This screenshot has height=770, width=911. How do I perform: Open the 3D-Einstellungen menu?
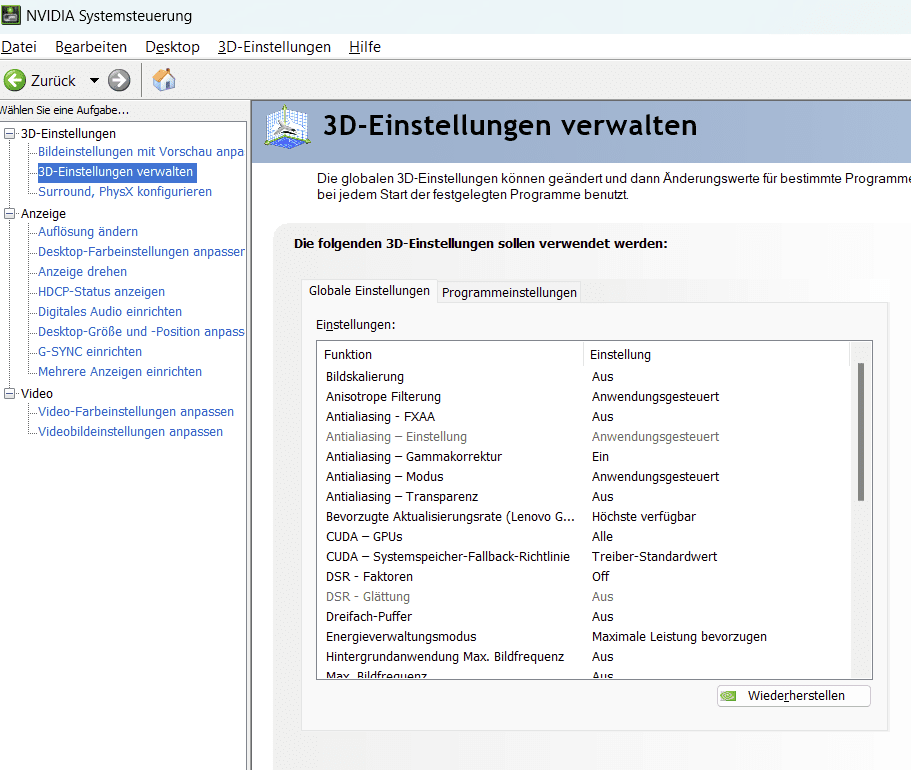pyautogui.click(x=274, y=47)
